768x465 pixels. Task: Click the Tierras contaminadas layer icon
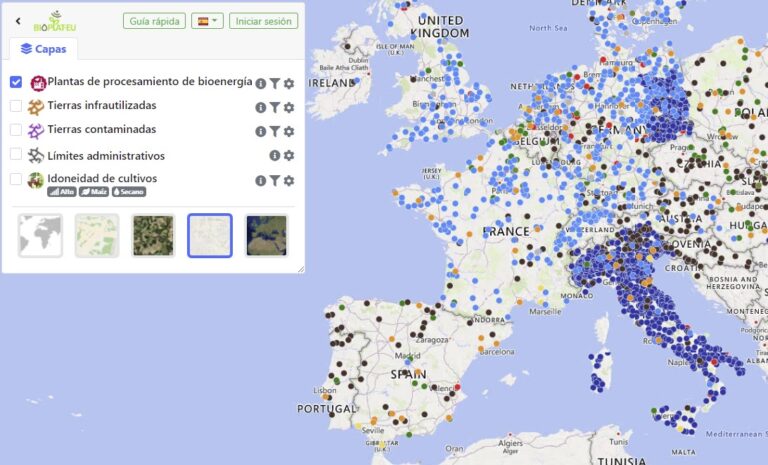click(x=36, y=131)
